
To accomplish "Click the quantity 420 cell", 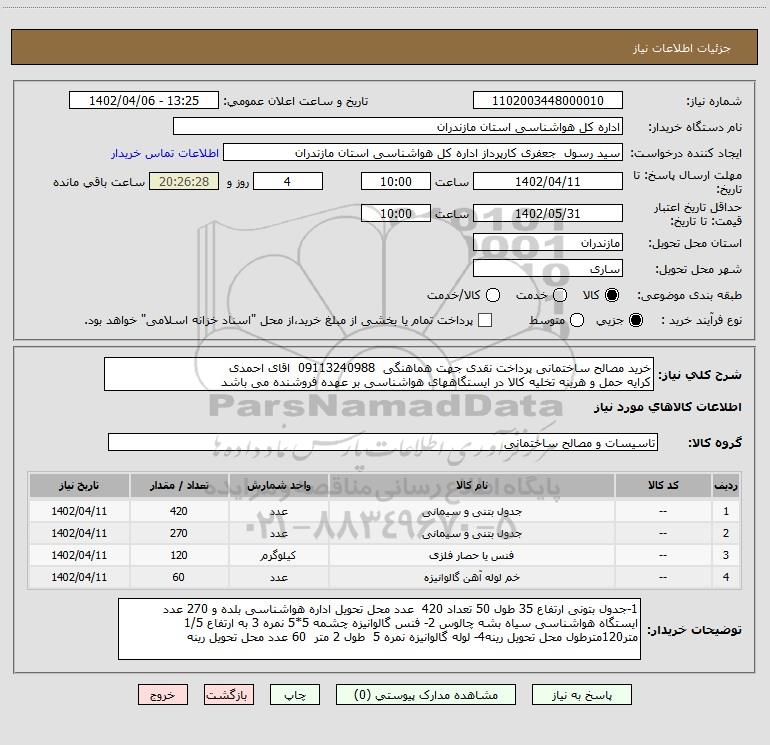I will click(179, 511).
